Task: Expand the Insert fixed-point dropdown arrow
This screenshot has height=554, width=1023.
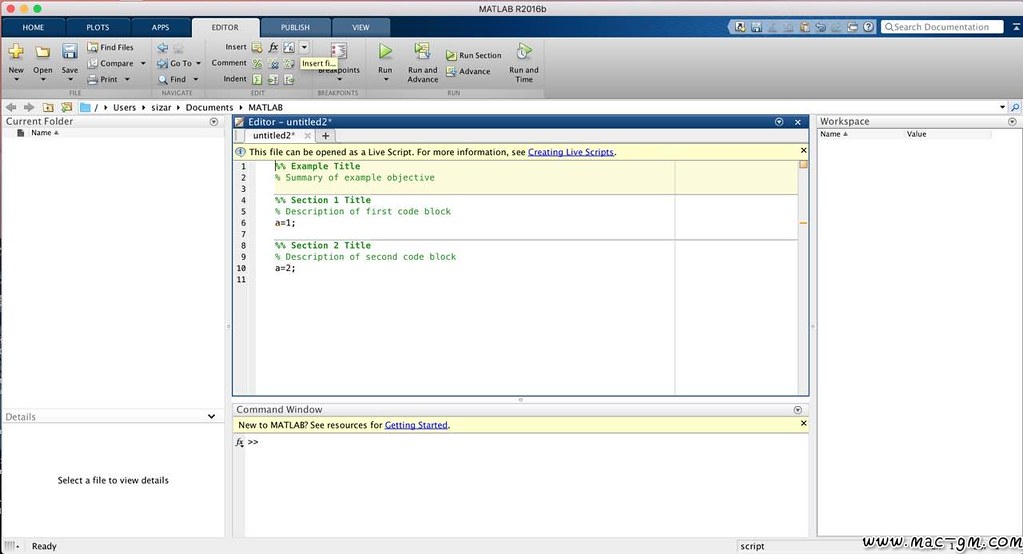Action: coord(304,47)
